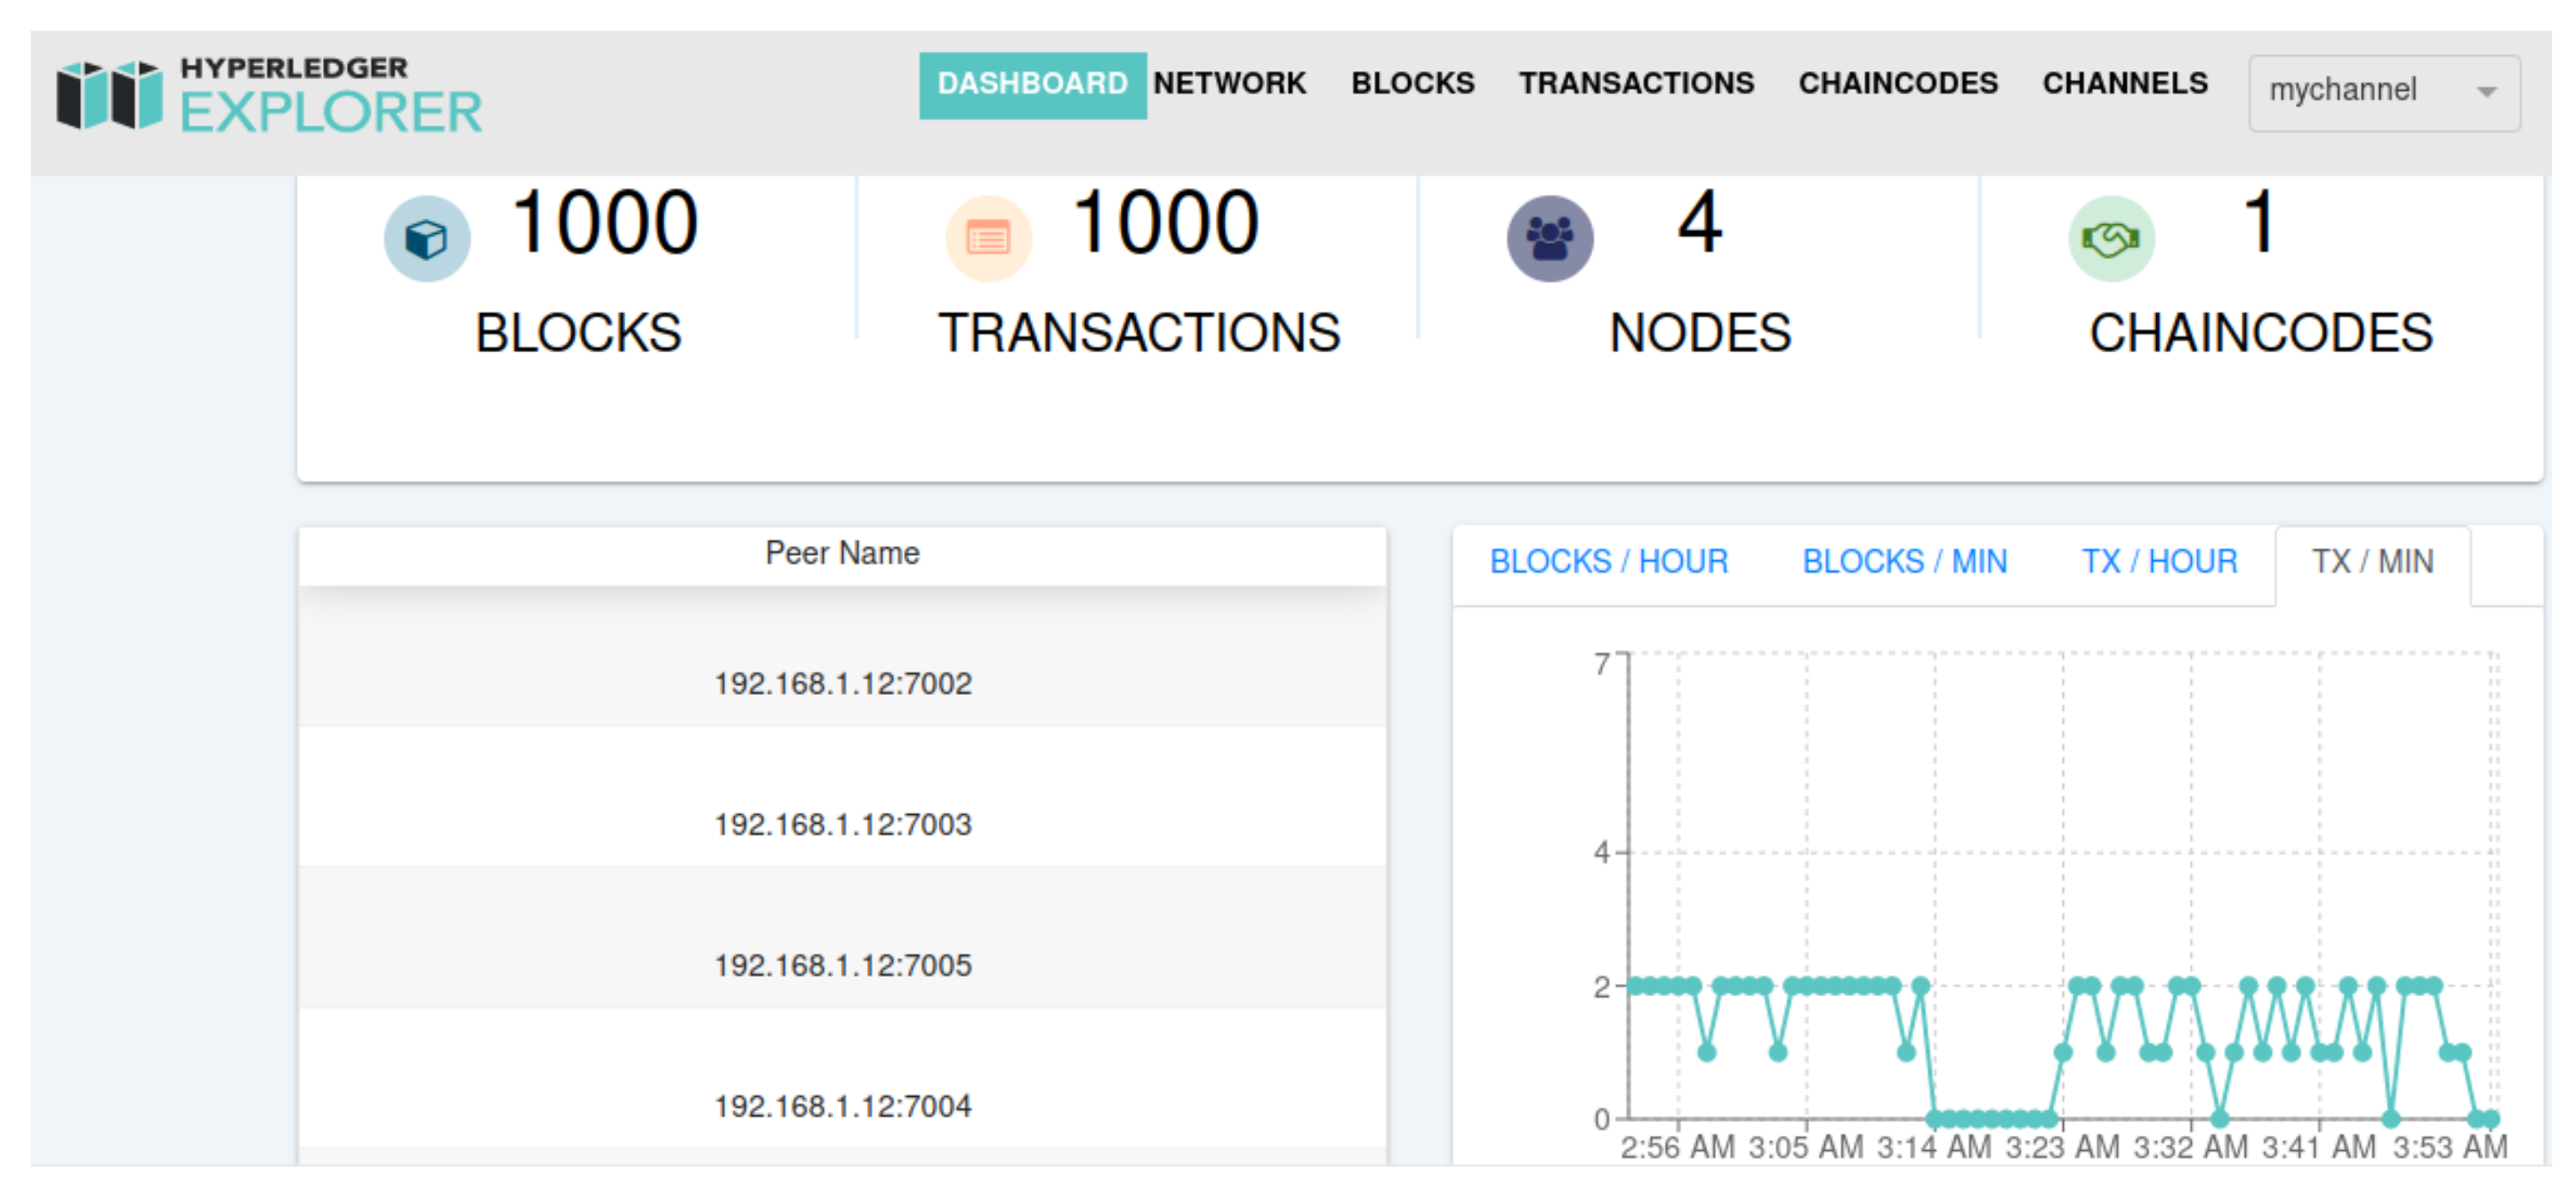Go to the Network menu item
Image resolution: width=2576 pixels, height=1192 pixels.
click(1229, 83)
